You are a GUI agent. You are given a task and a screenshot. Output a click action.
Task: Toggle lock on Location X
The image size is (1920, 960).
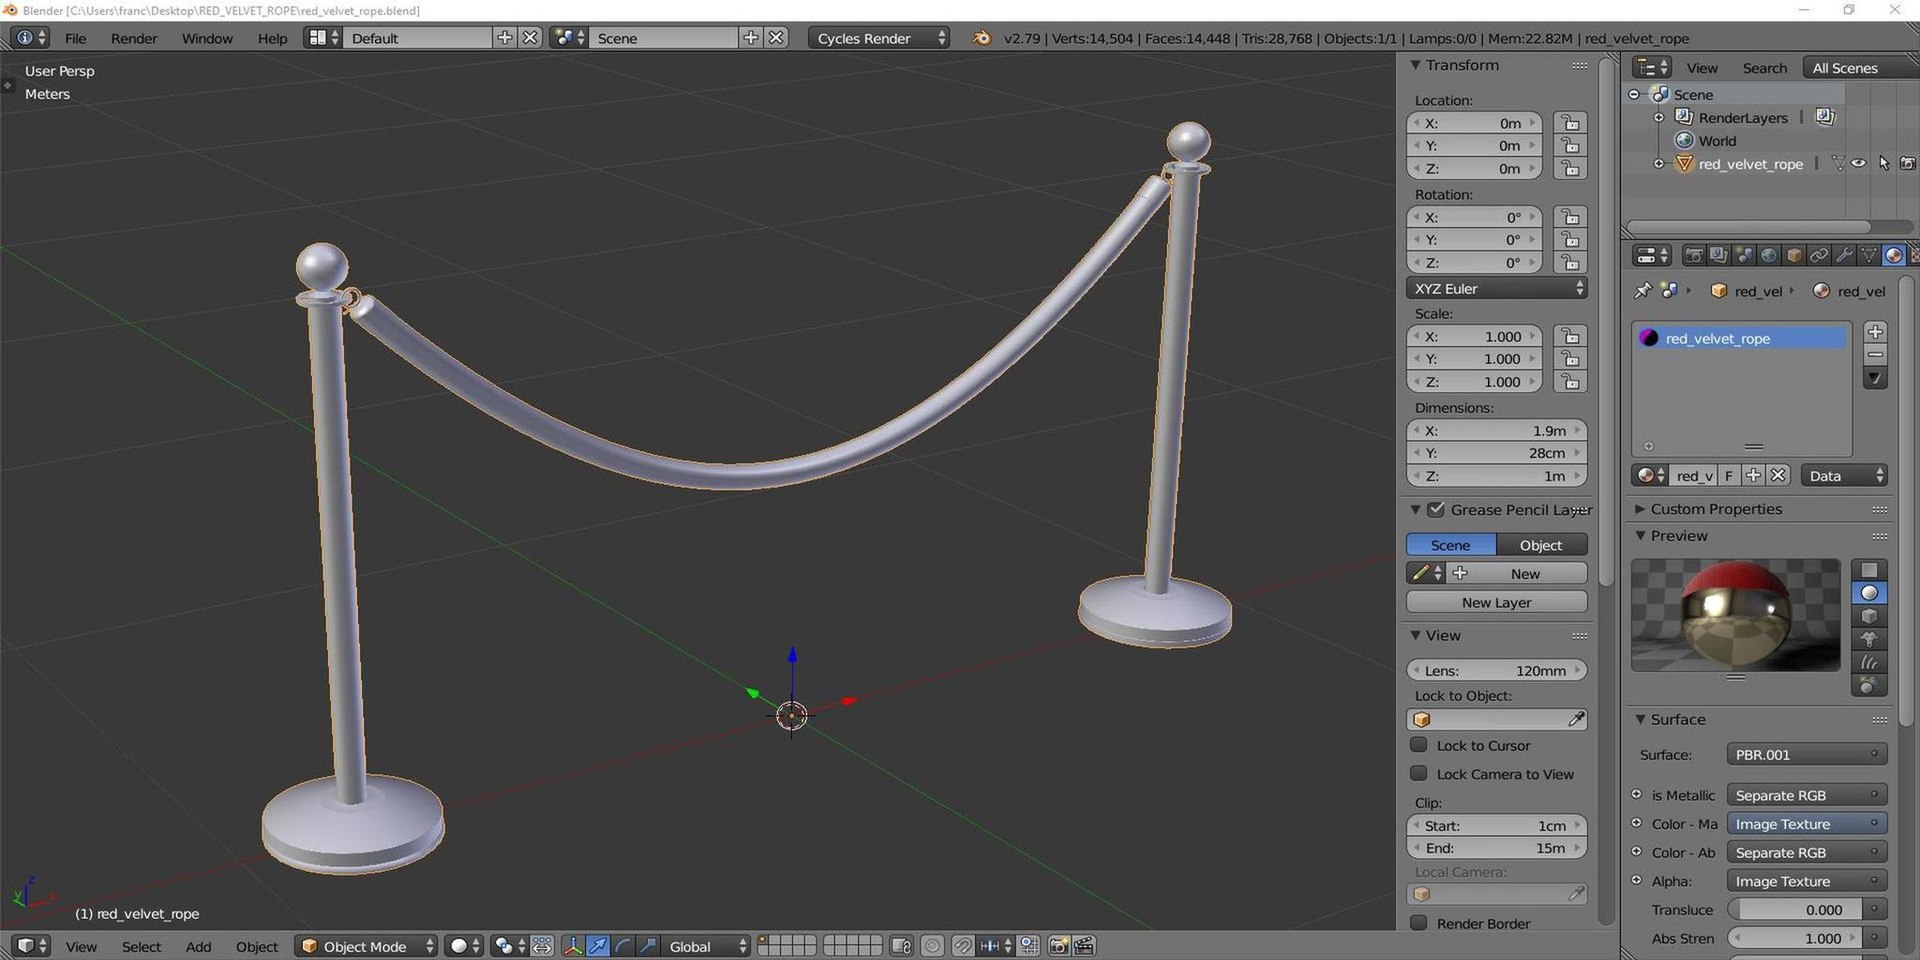coord(1570,123)
